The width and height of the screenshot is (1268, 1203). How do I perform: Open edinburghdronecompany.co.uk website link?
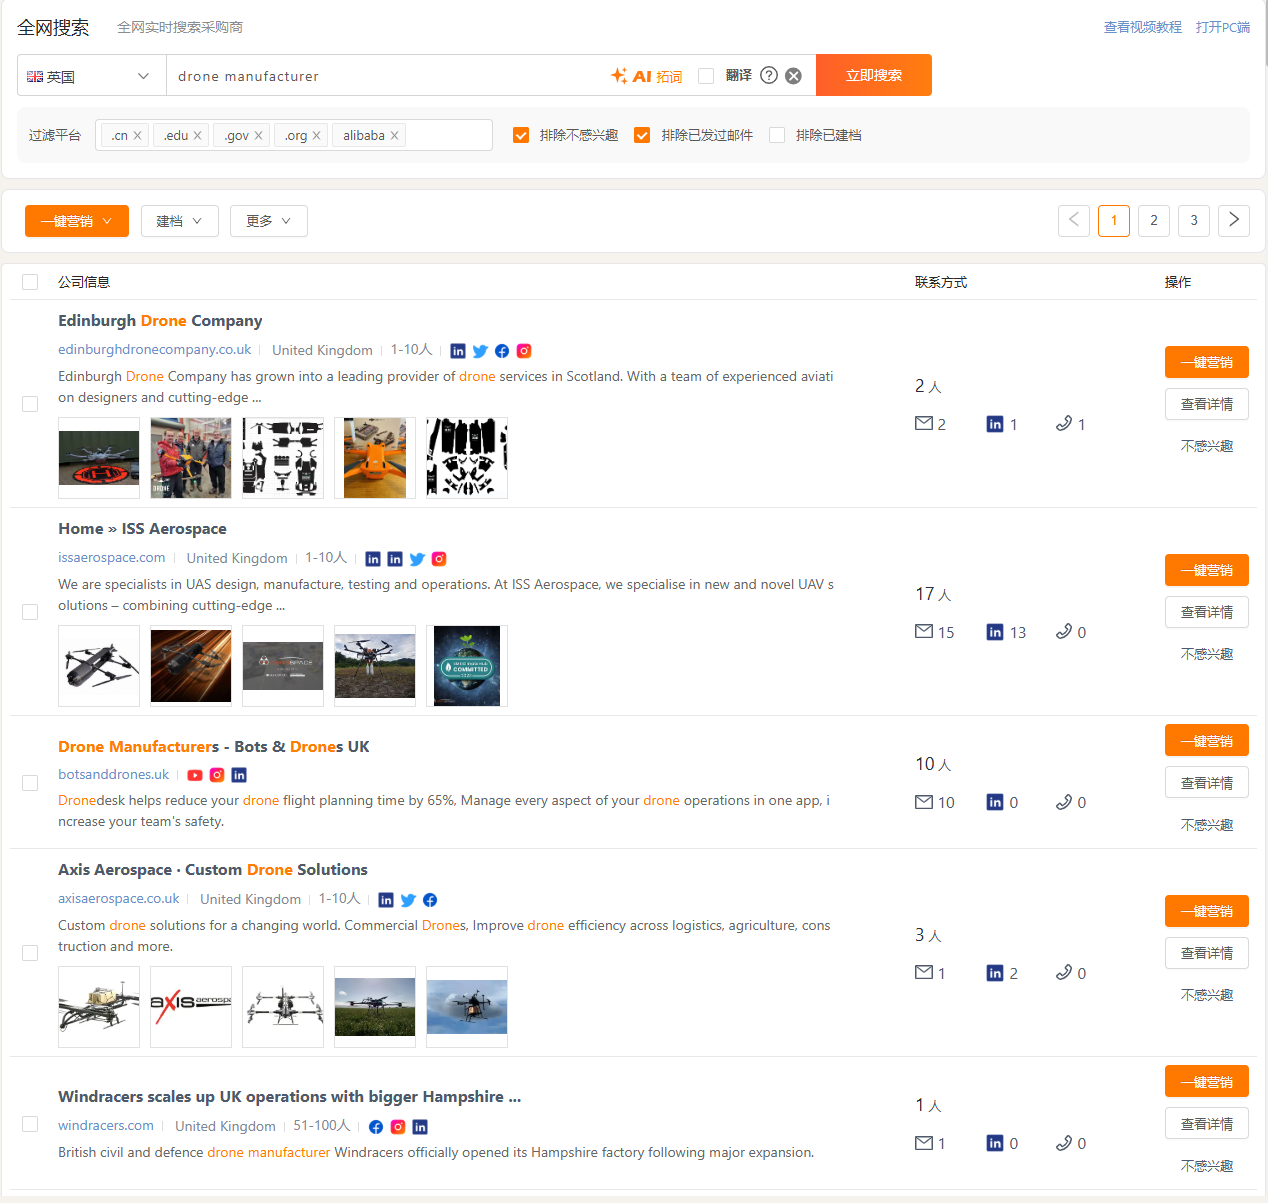155,350
